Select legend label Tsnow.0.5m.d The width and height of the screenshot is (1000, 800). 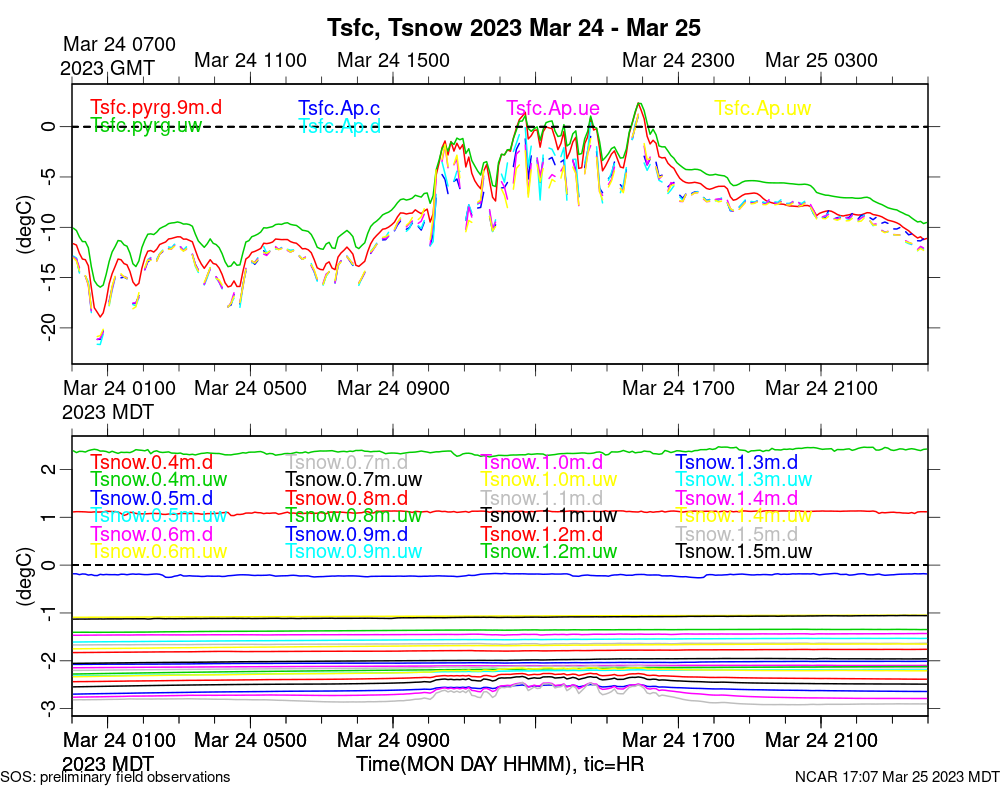point(151,498)
